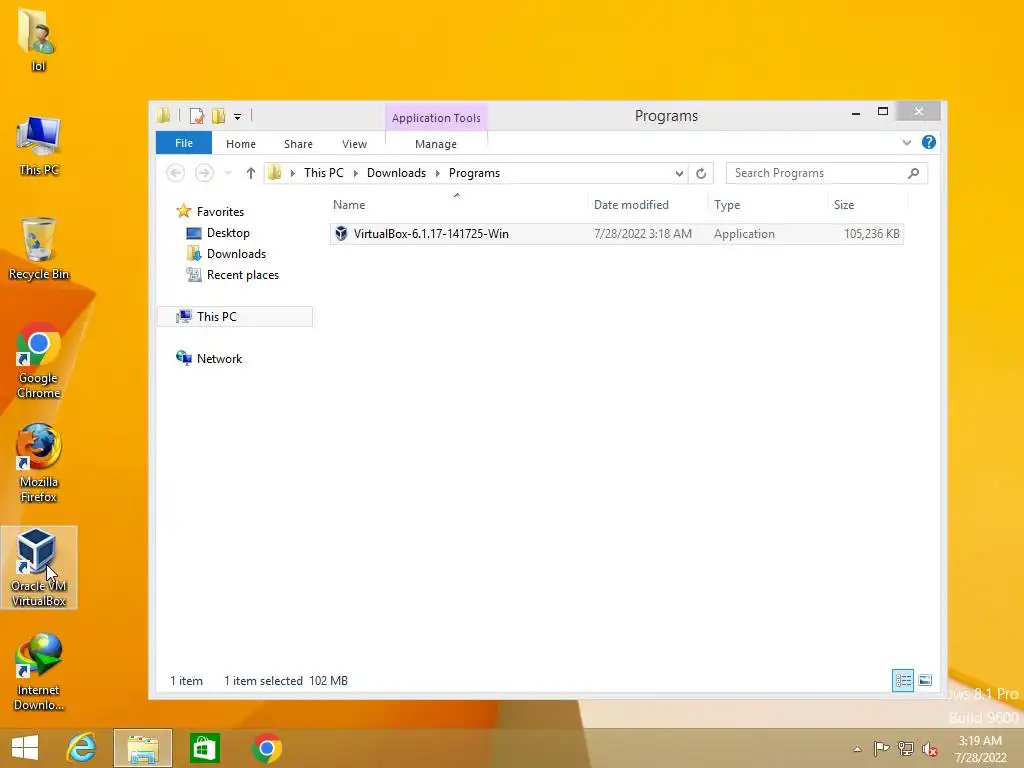Click Programs in address breadcrumb
The width and height of the screenshot is (1024, 768).
click(474, 173)
